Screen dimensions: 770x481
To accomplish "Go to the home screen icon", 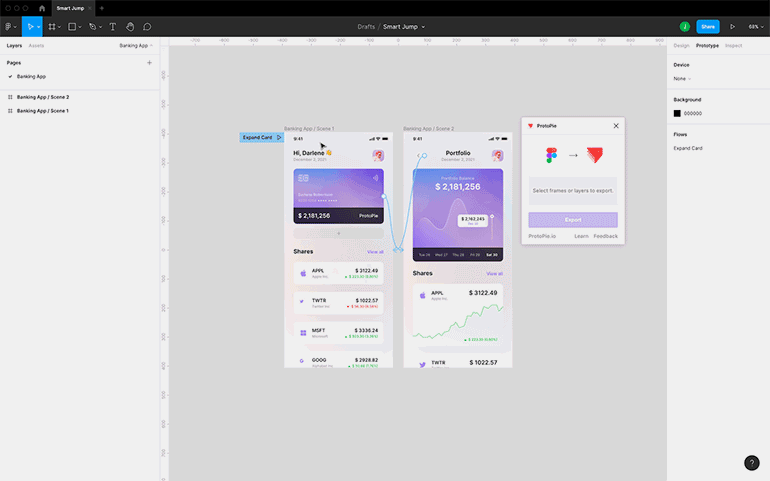I will tap(42, 8).
